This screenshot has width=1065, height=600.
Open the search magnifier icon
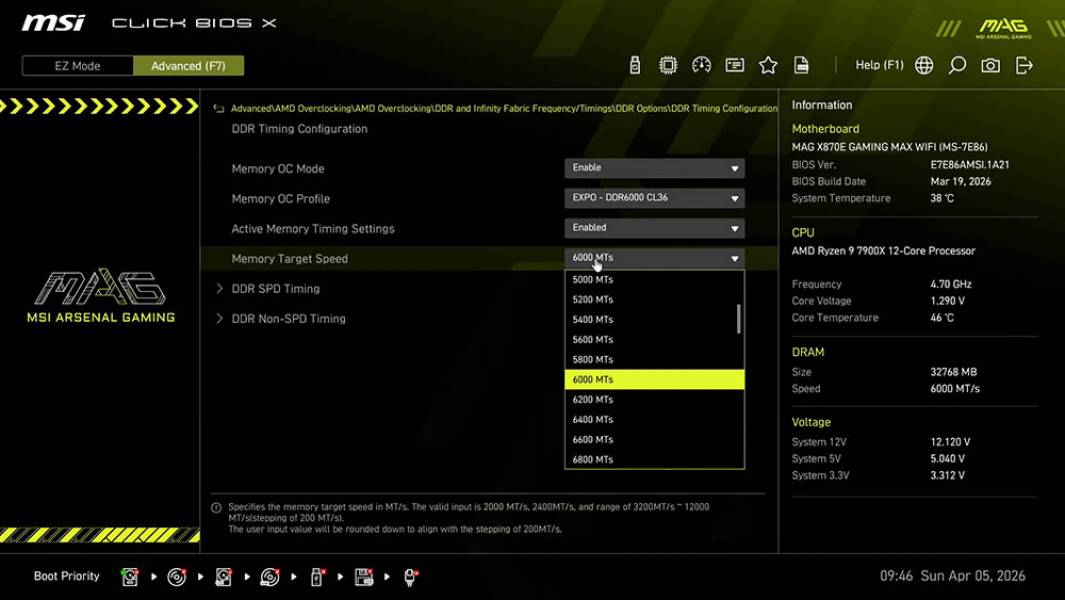click(956, 64)
